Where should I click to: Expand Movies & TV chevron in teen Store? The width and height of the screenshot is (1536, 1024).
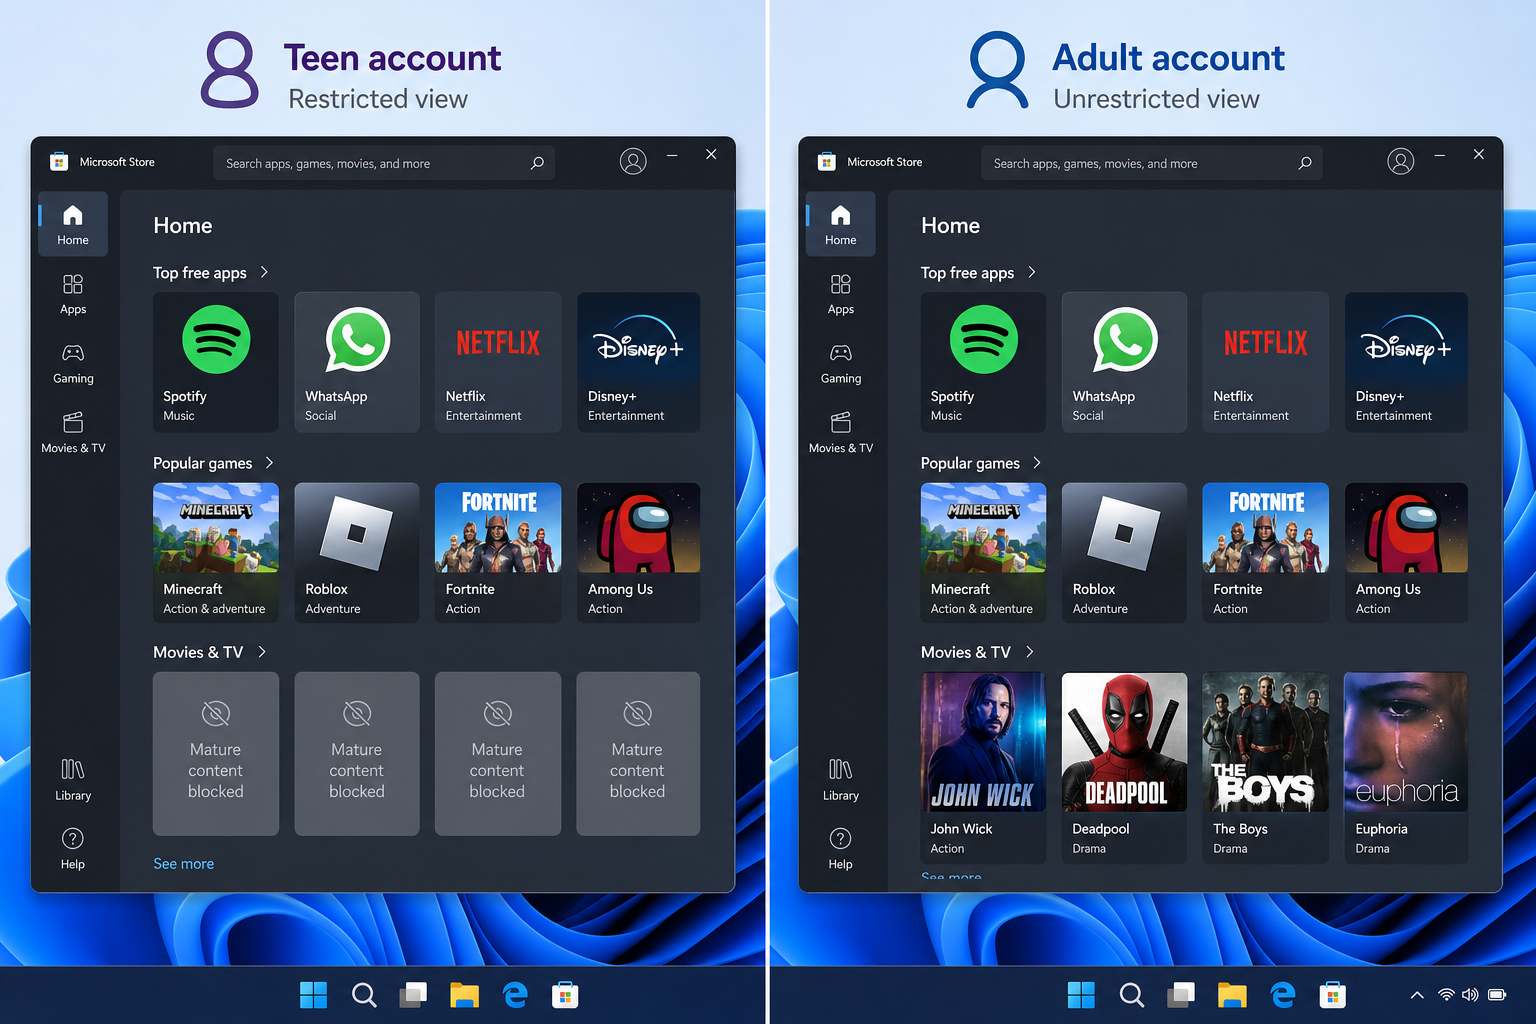[262, 652]
